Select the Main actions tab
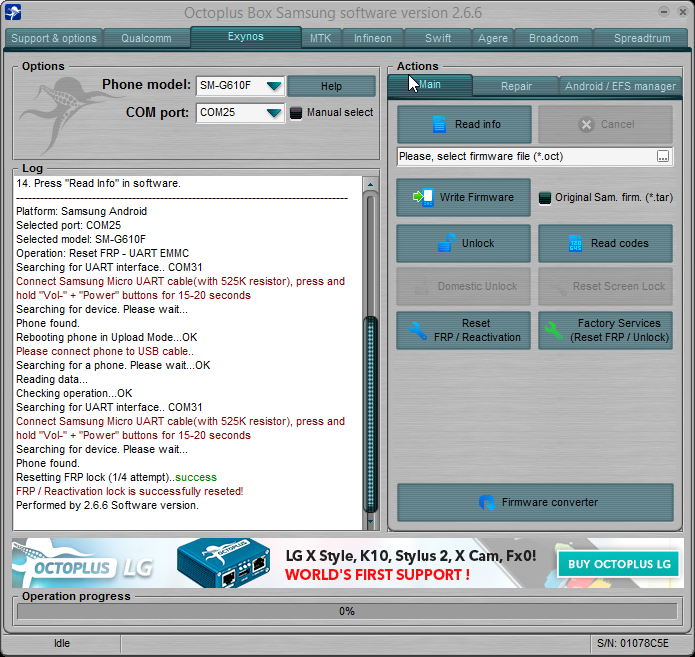The image size is (695, 657). click(x=430, y=85)
